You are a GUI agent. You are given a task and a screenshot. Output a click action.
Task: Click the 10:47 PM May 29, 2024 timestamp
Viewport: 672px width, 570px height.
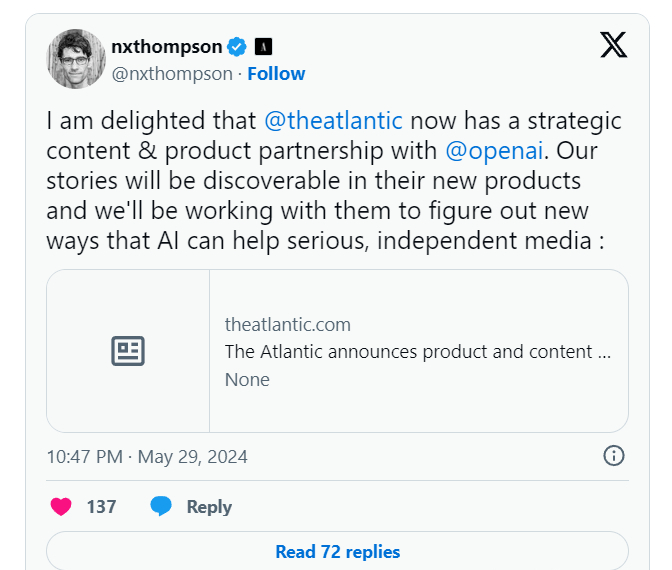point(147,457)
